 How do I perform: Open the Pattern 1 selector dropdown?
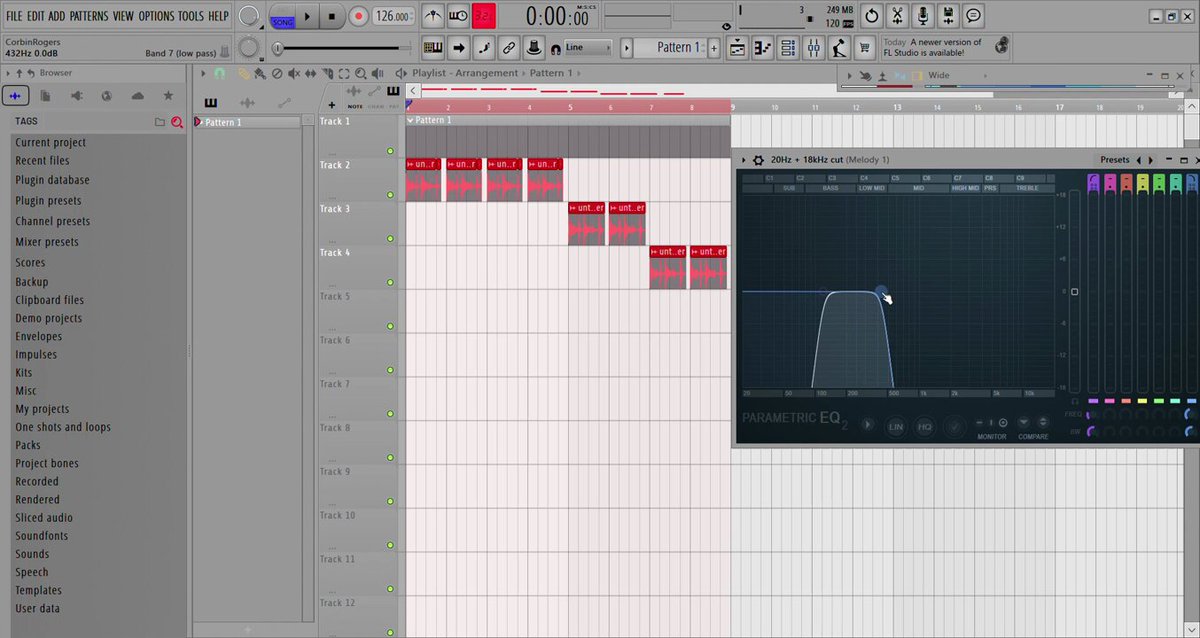672,47
